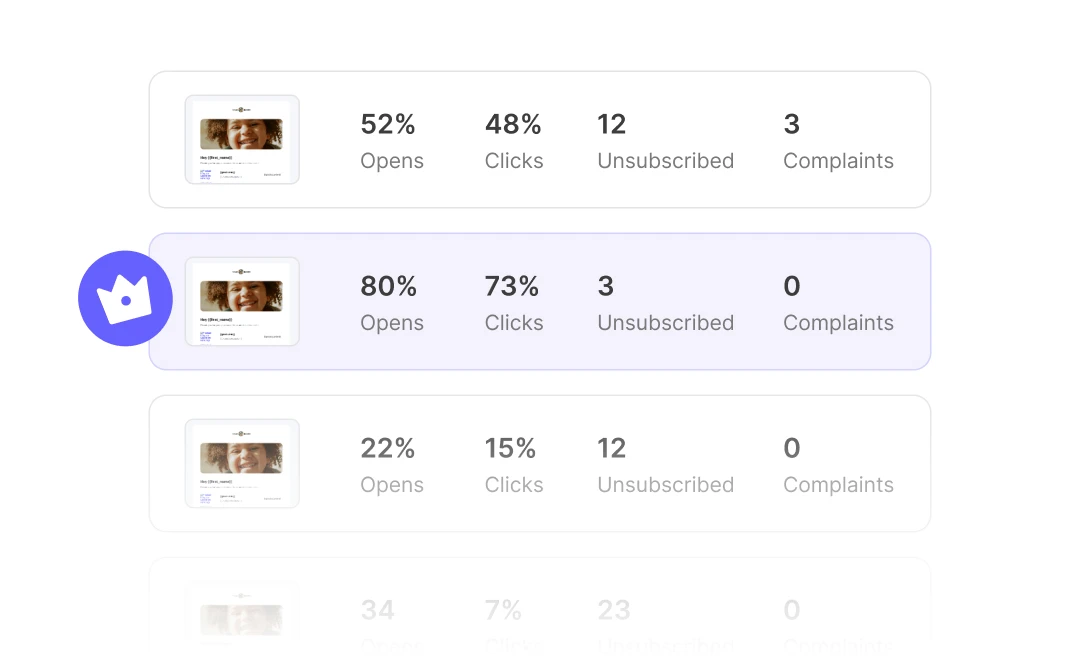The width and height of the screenshot is (1080, 660).
Task: Click the 3 Complaints figure
Action: coord(838,141)
